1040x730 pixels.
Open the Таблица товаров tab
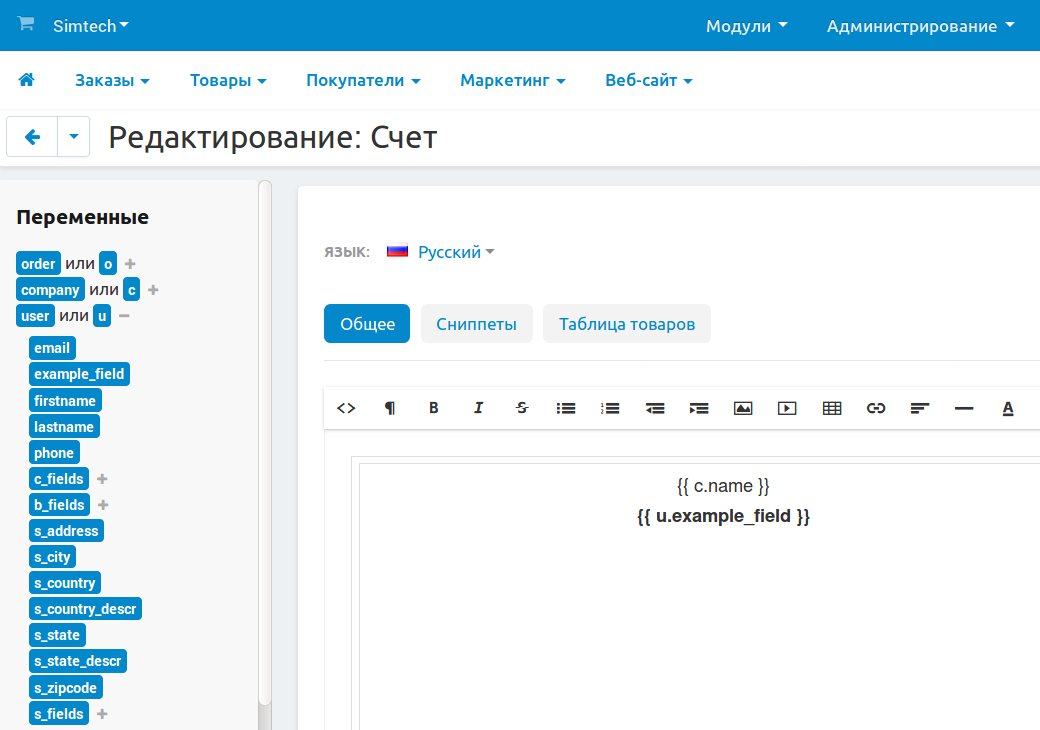[x=626, y=324]
